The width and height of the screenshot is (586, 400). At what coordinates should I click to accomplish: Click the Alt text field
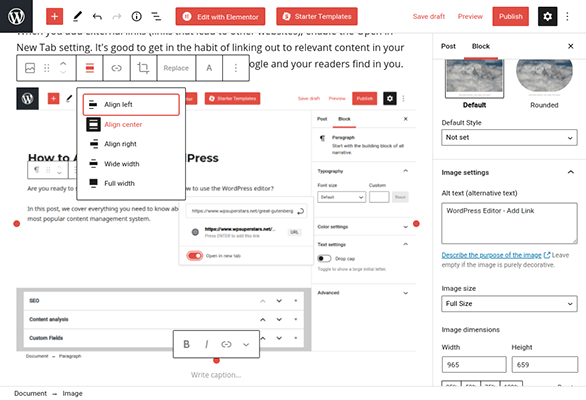pos(509,223)
